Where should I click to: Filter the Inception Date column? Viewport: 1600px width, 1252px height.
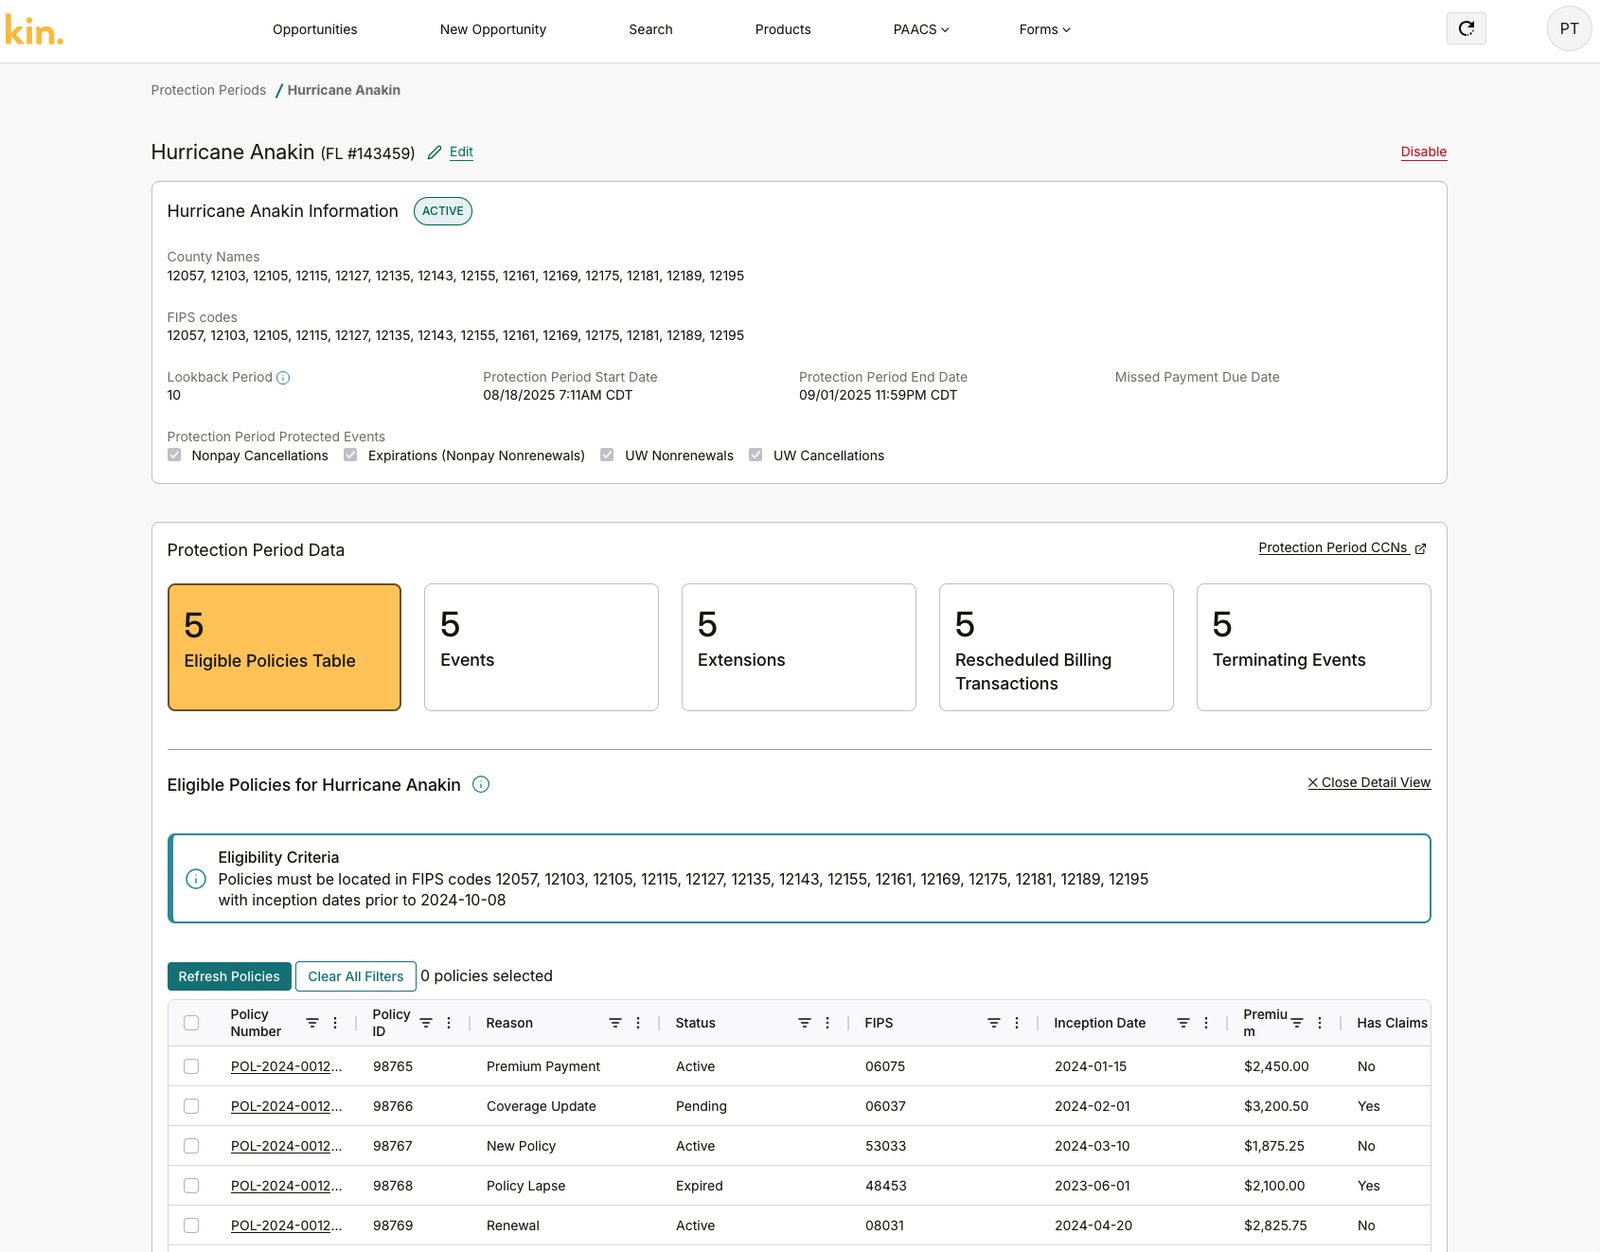(1183, 1023)
